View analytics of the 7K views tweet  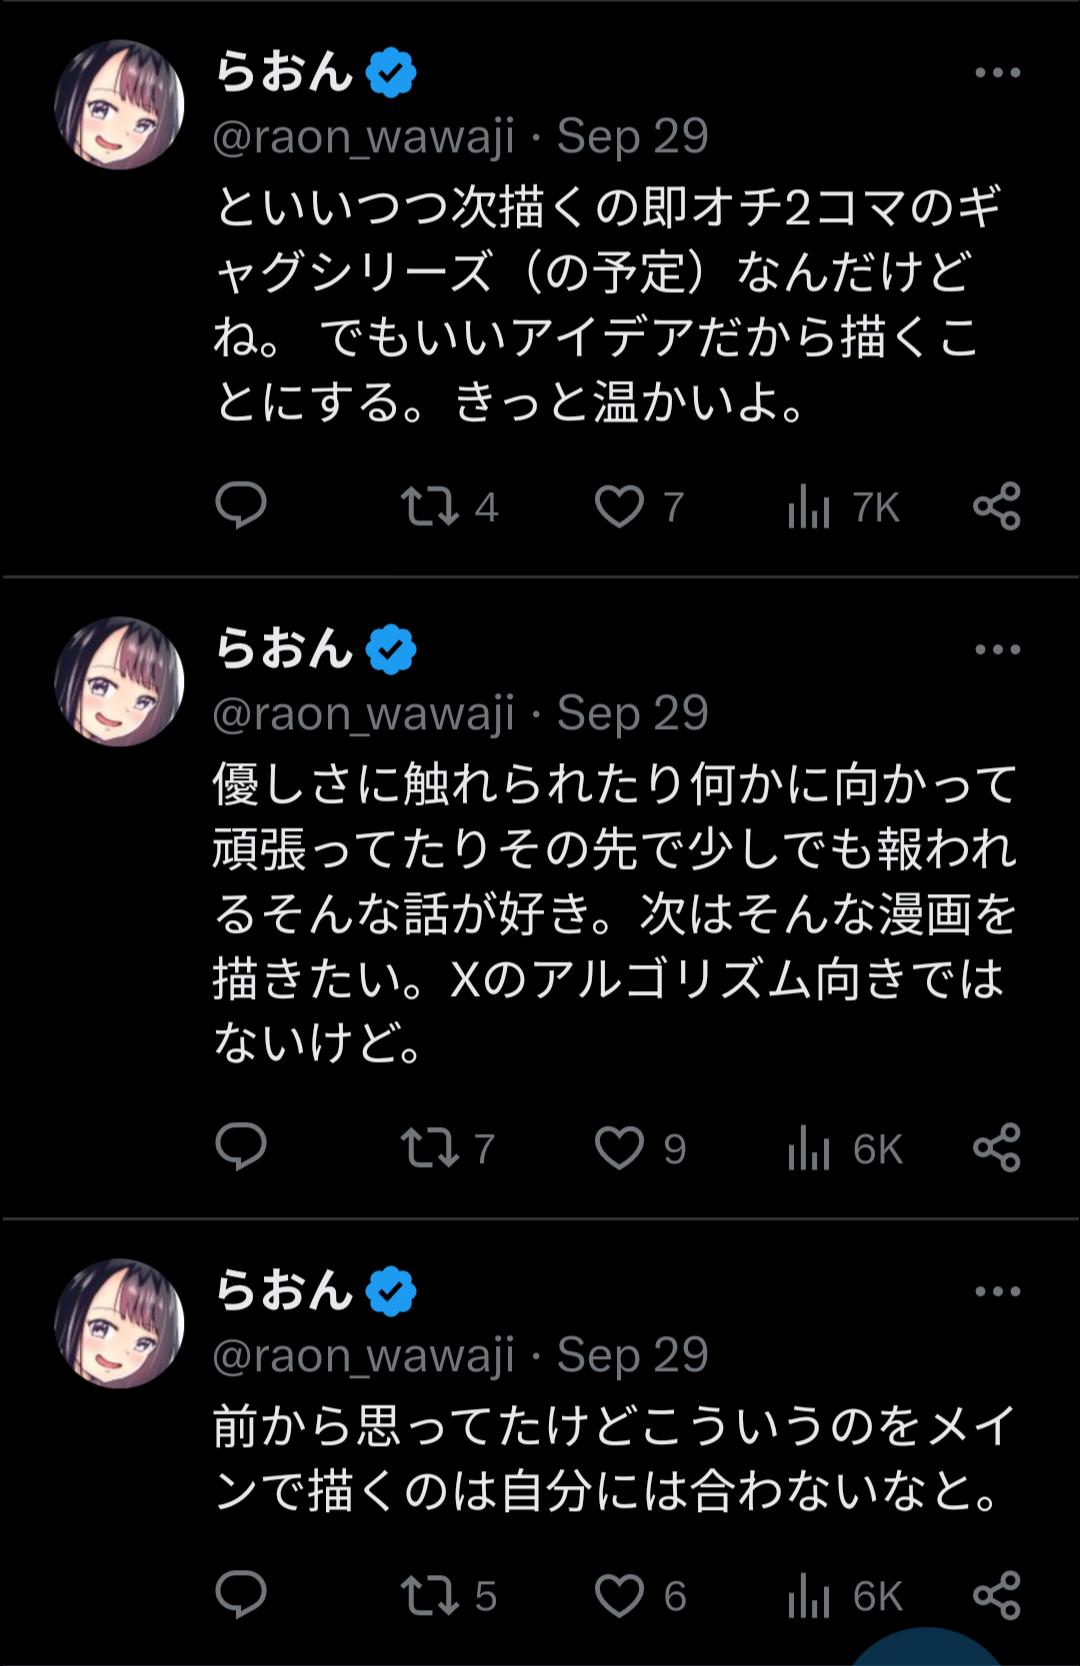[809, 507]
